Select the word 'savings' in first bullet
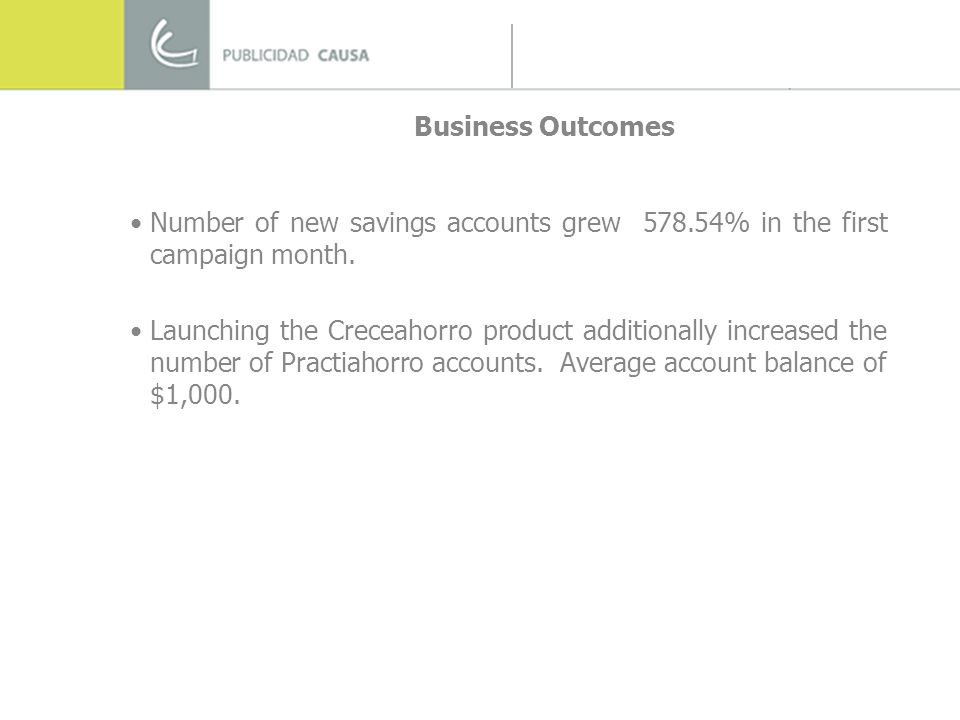The width and height of the screenshot is (960, 720). [x=392, y=223]
